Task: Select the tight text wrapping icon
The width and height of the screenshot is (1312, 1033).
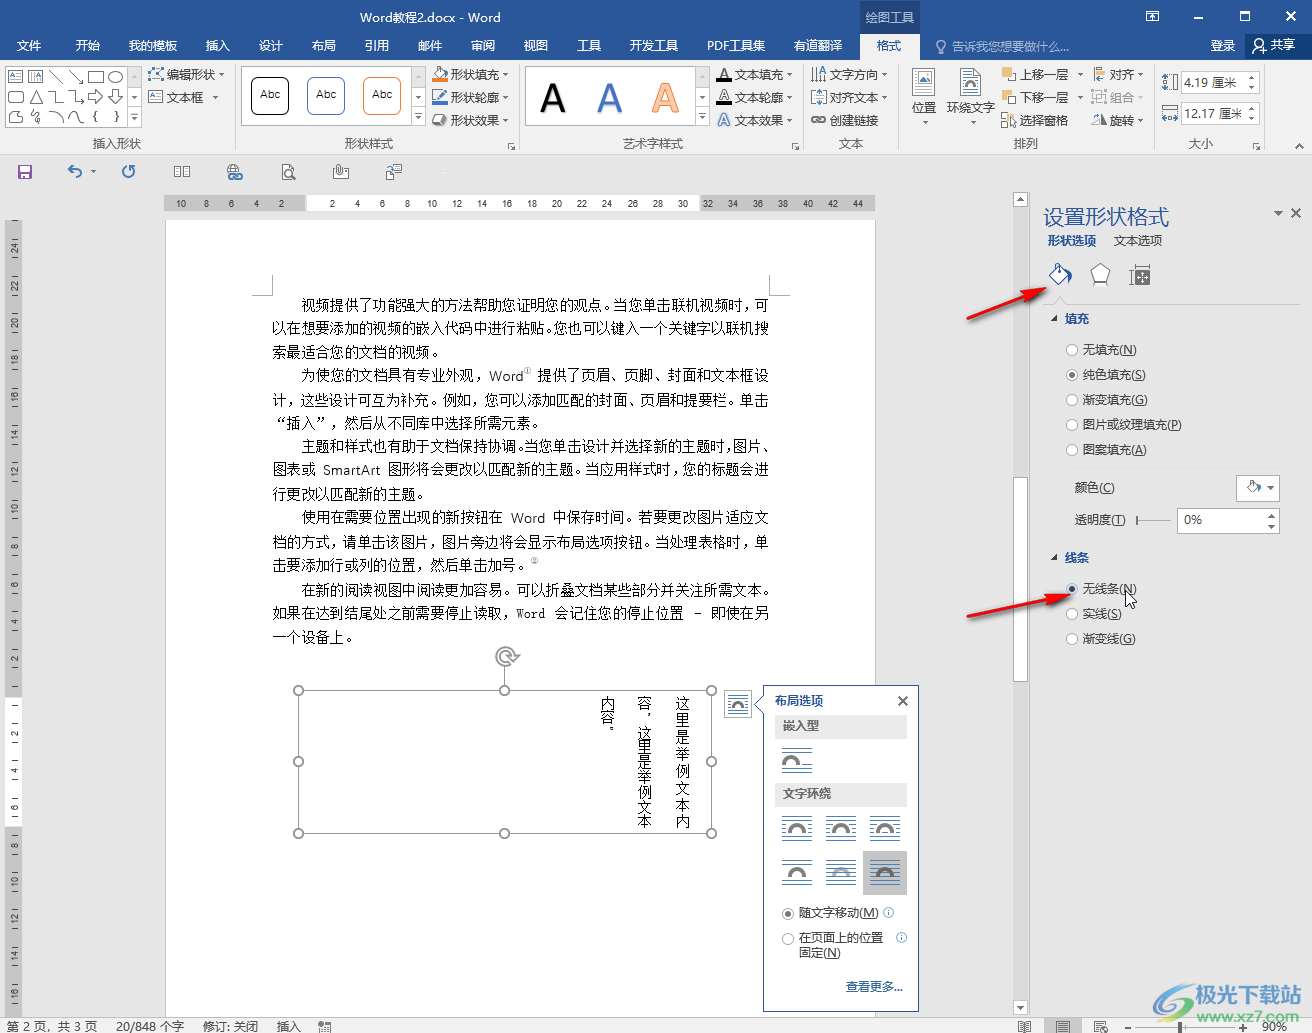Action: tap(841, 829)
